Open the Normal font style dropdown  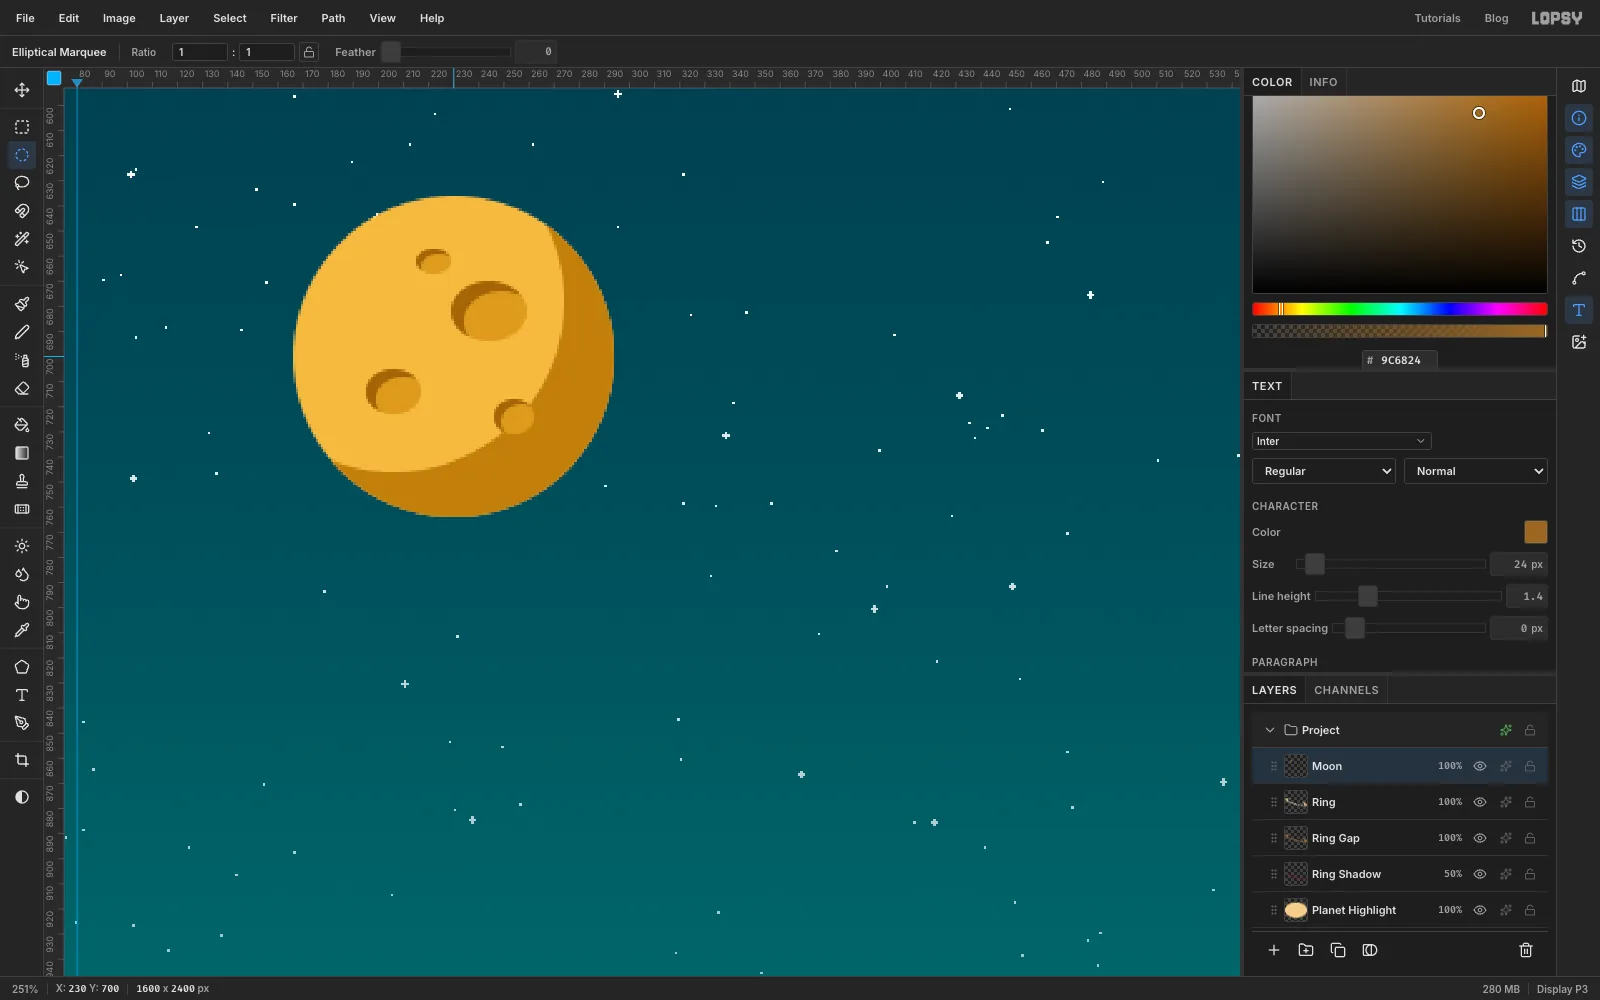point(1476,471)
